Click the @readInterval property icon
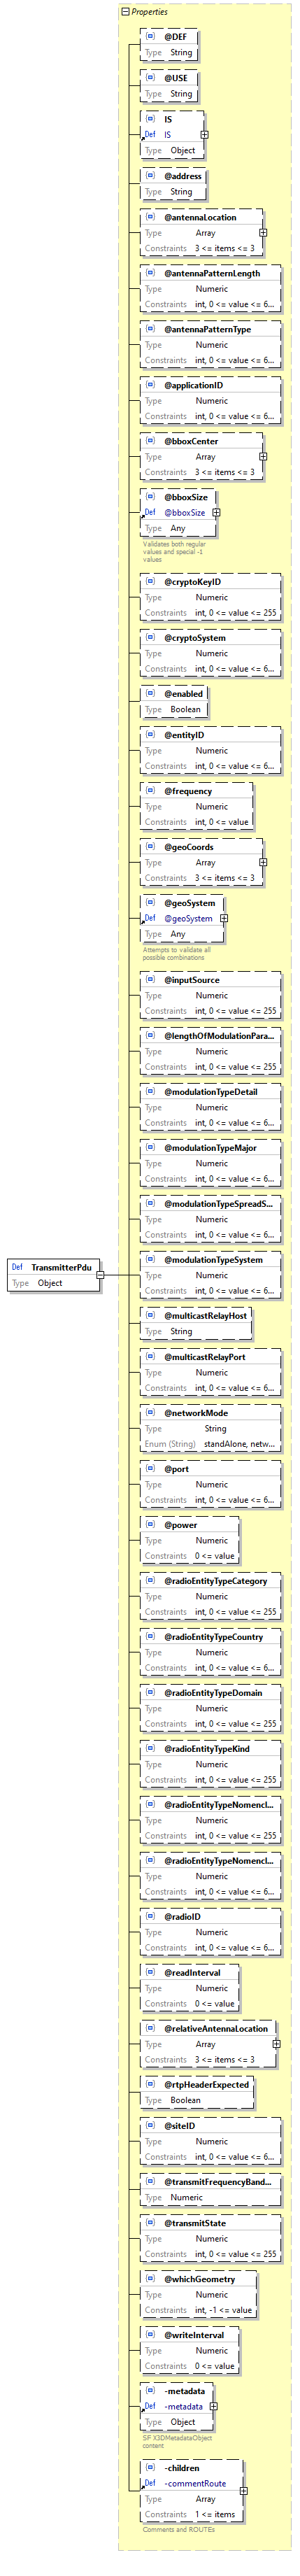Viewport: 300px width, 2576px height. pos(151,1973)
